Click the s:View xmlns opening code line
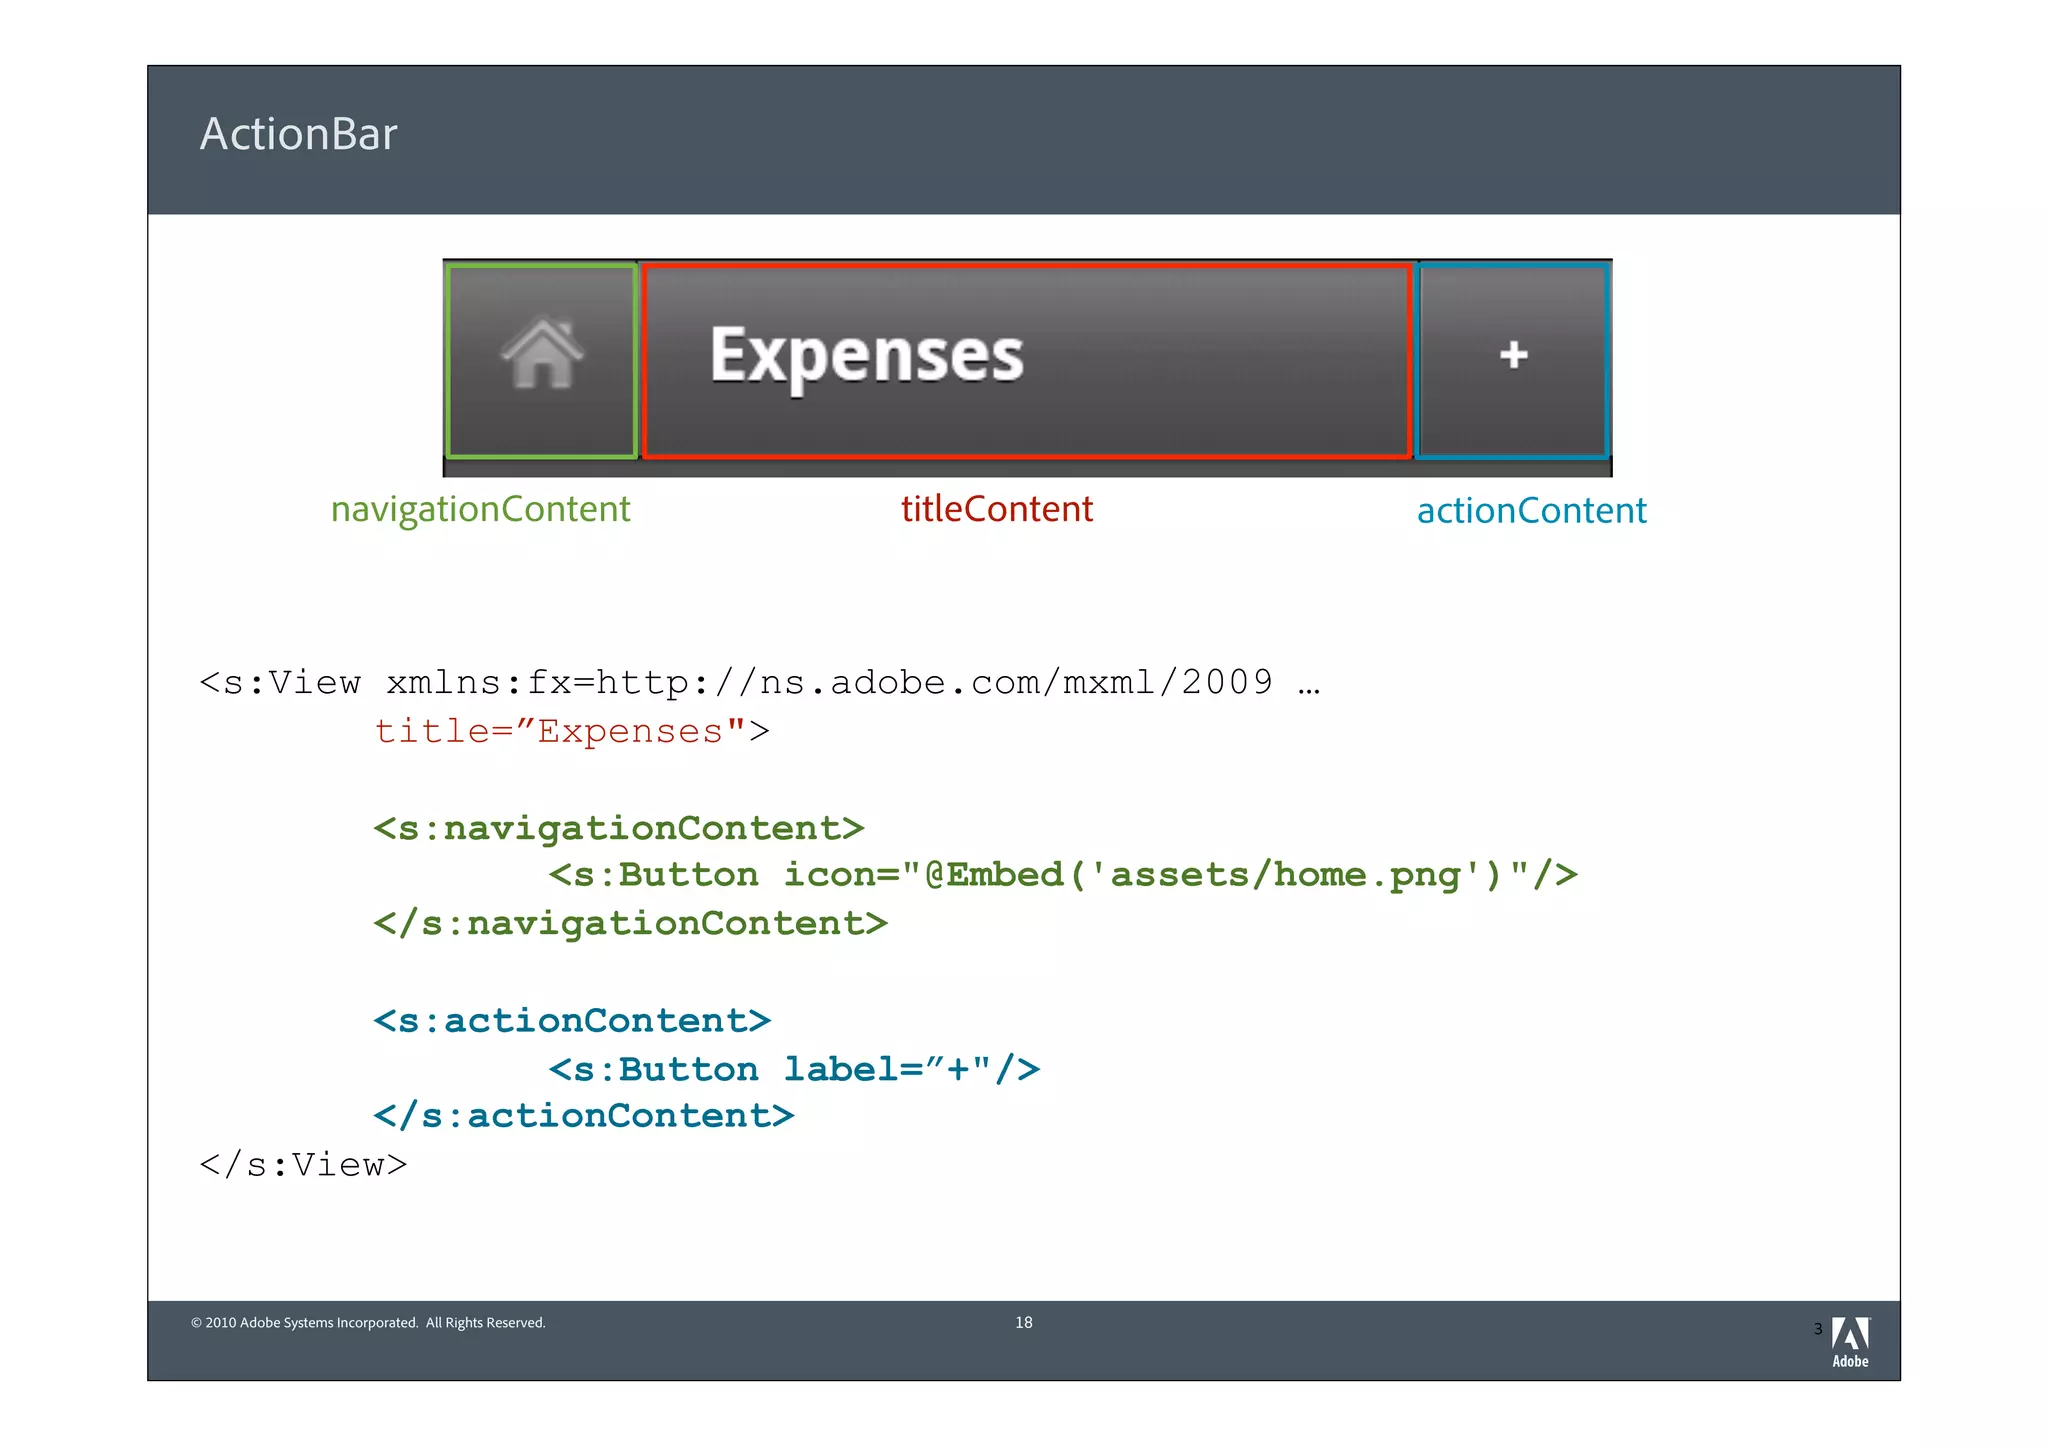 click(x=760, y=682)
